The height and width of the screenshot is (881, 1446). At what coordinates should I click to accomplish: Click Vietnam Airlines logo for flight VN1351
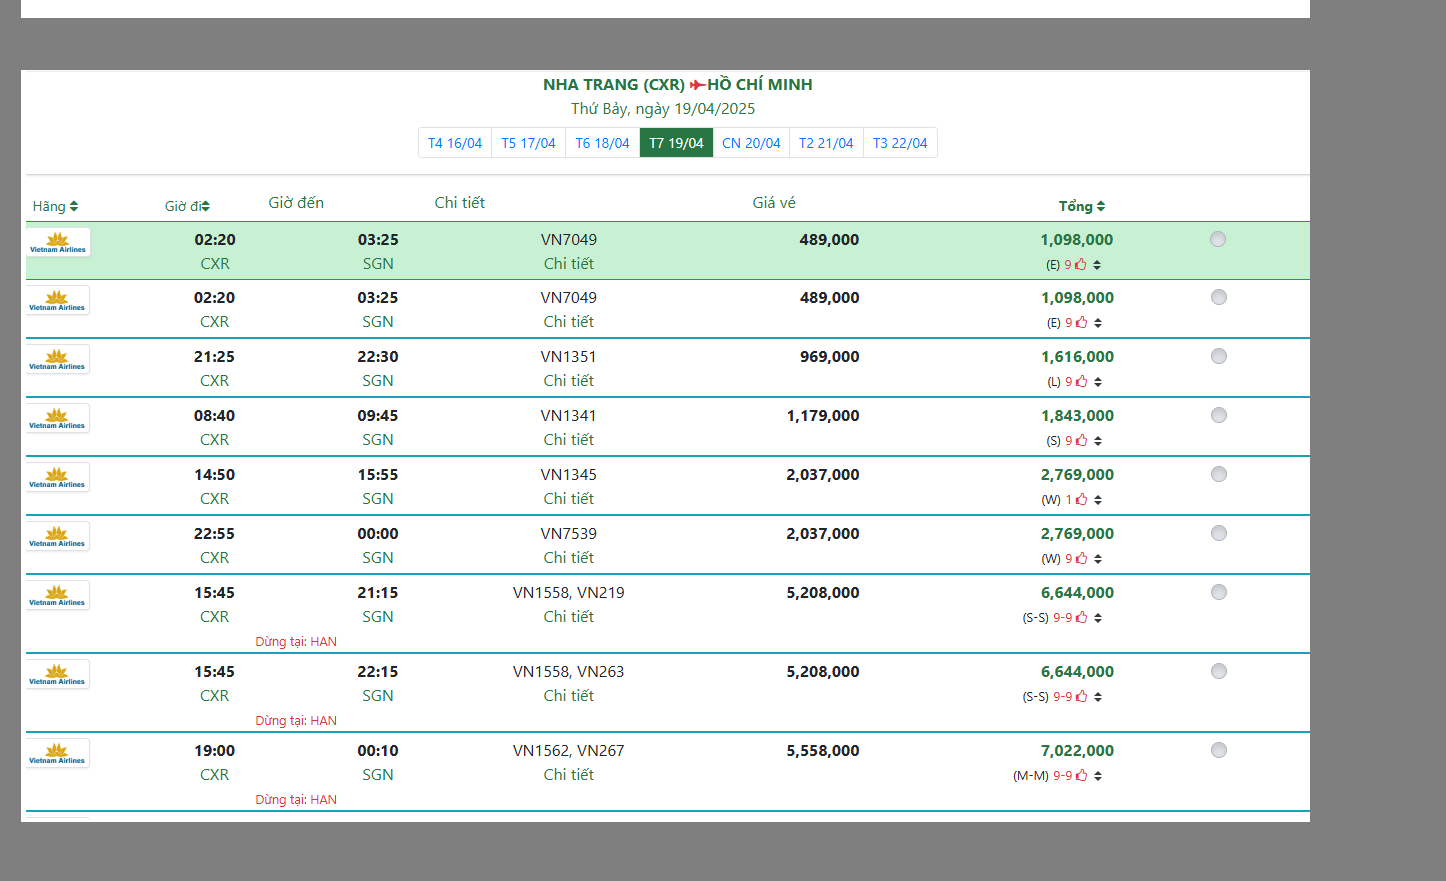[57, 359]
